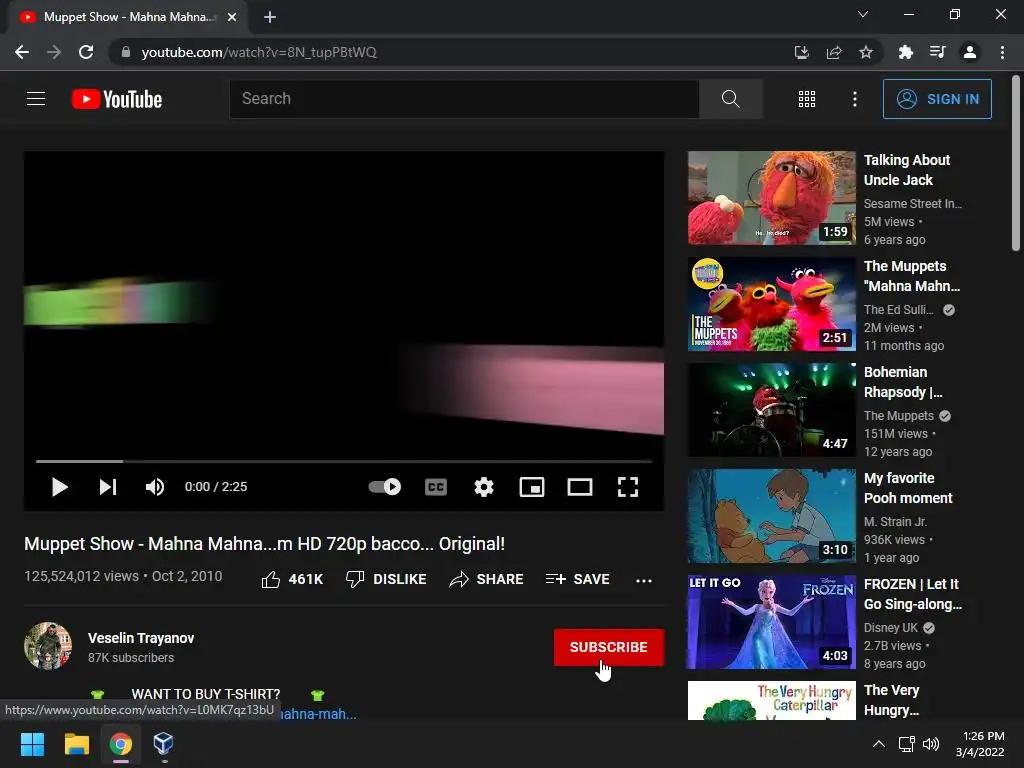Open more actions ellipsis under video
Image resolution: width=1024 pixels, height=768 pixels.
(644, 580)
